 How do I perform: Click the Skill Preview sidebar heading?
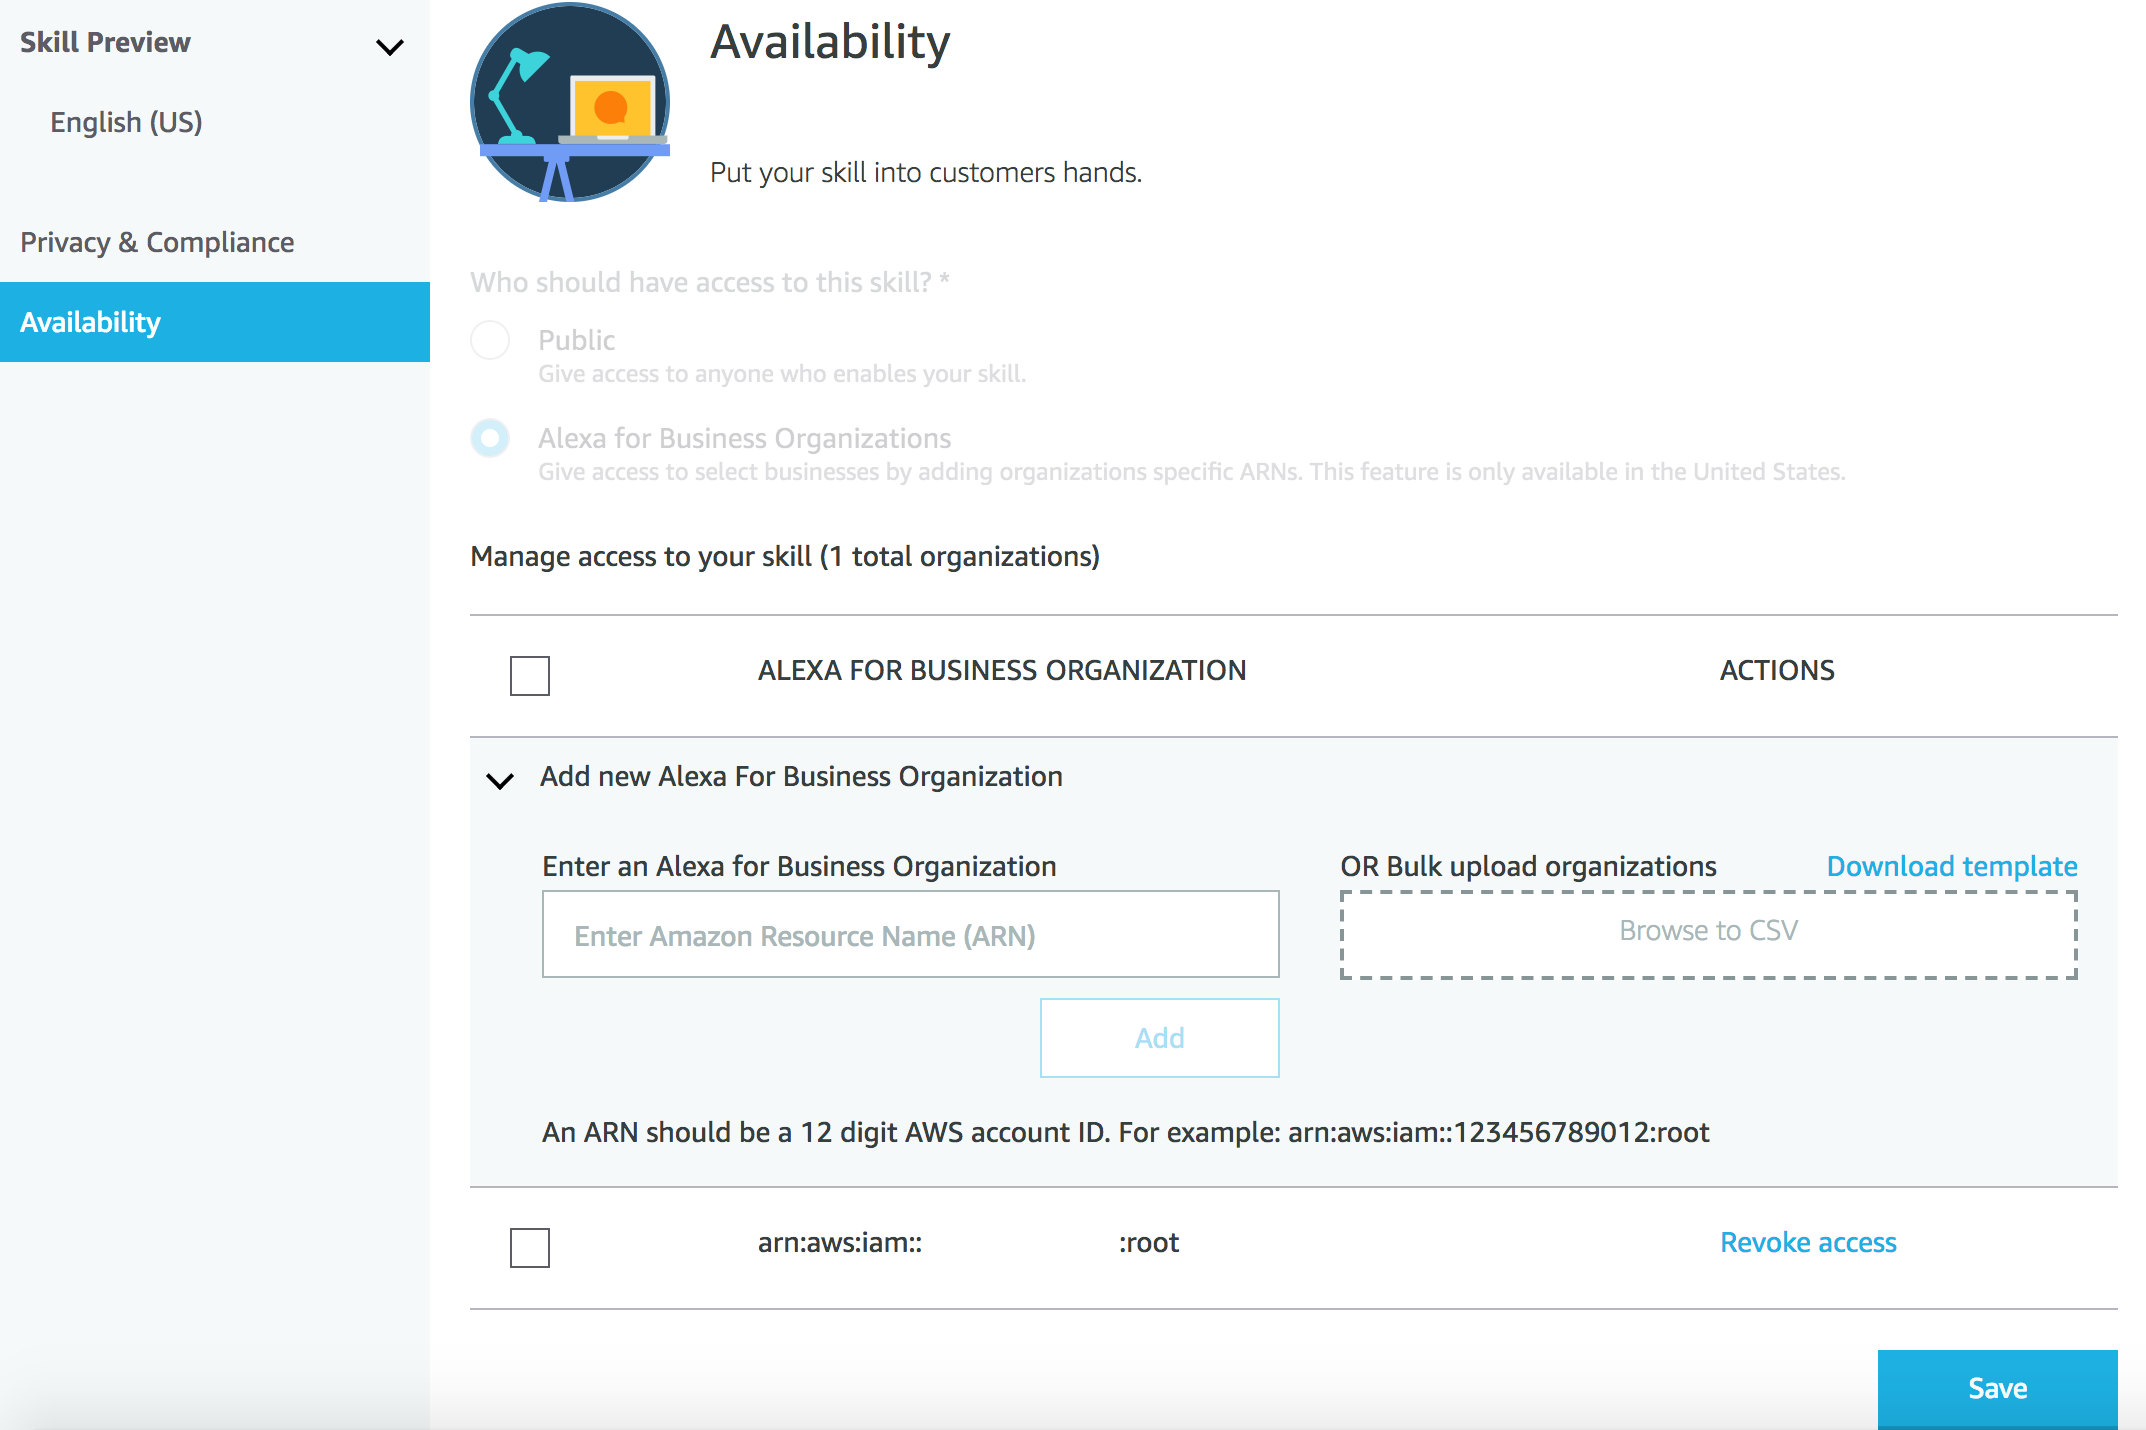[x=105, y=42]
